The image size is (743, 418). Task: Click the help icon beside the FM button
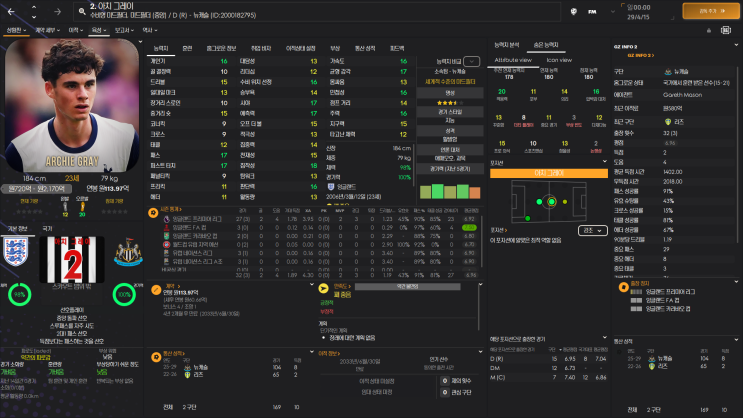573,12
